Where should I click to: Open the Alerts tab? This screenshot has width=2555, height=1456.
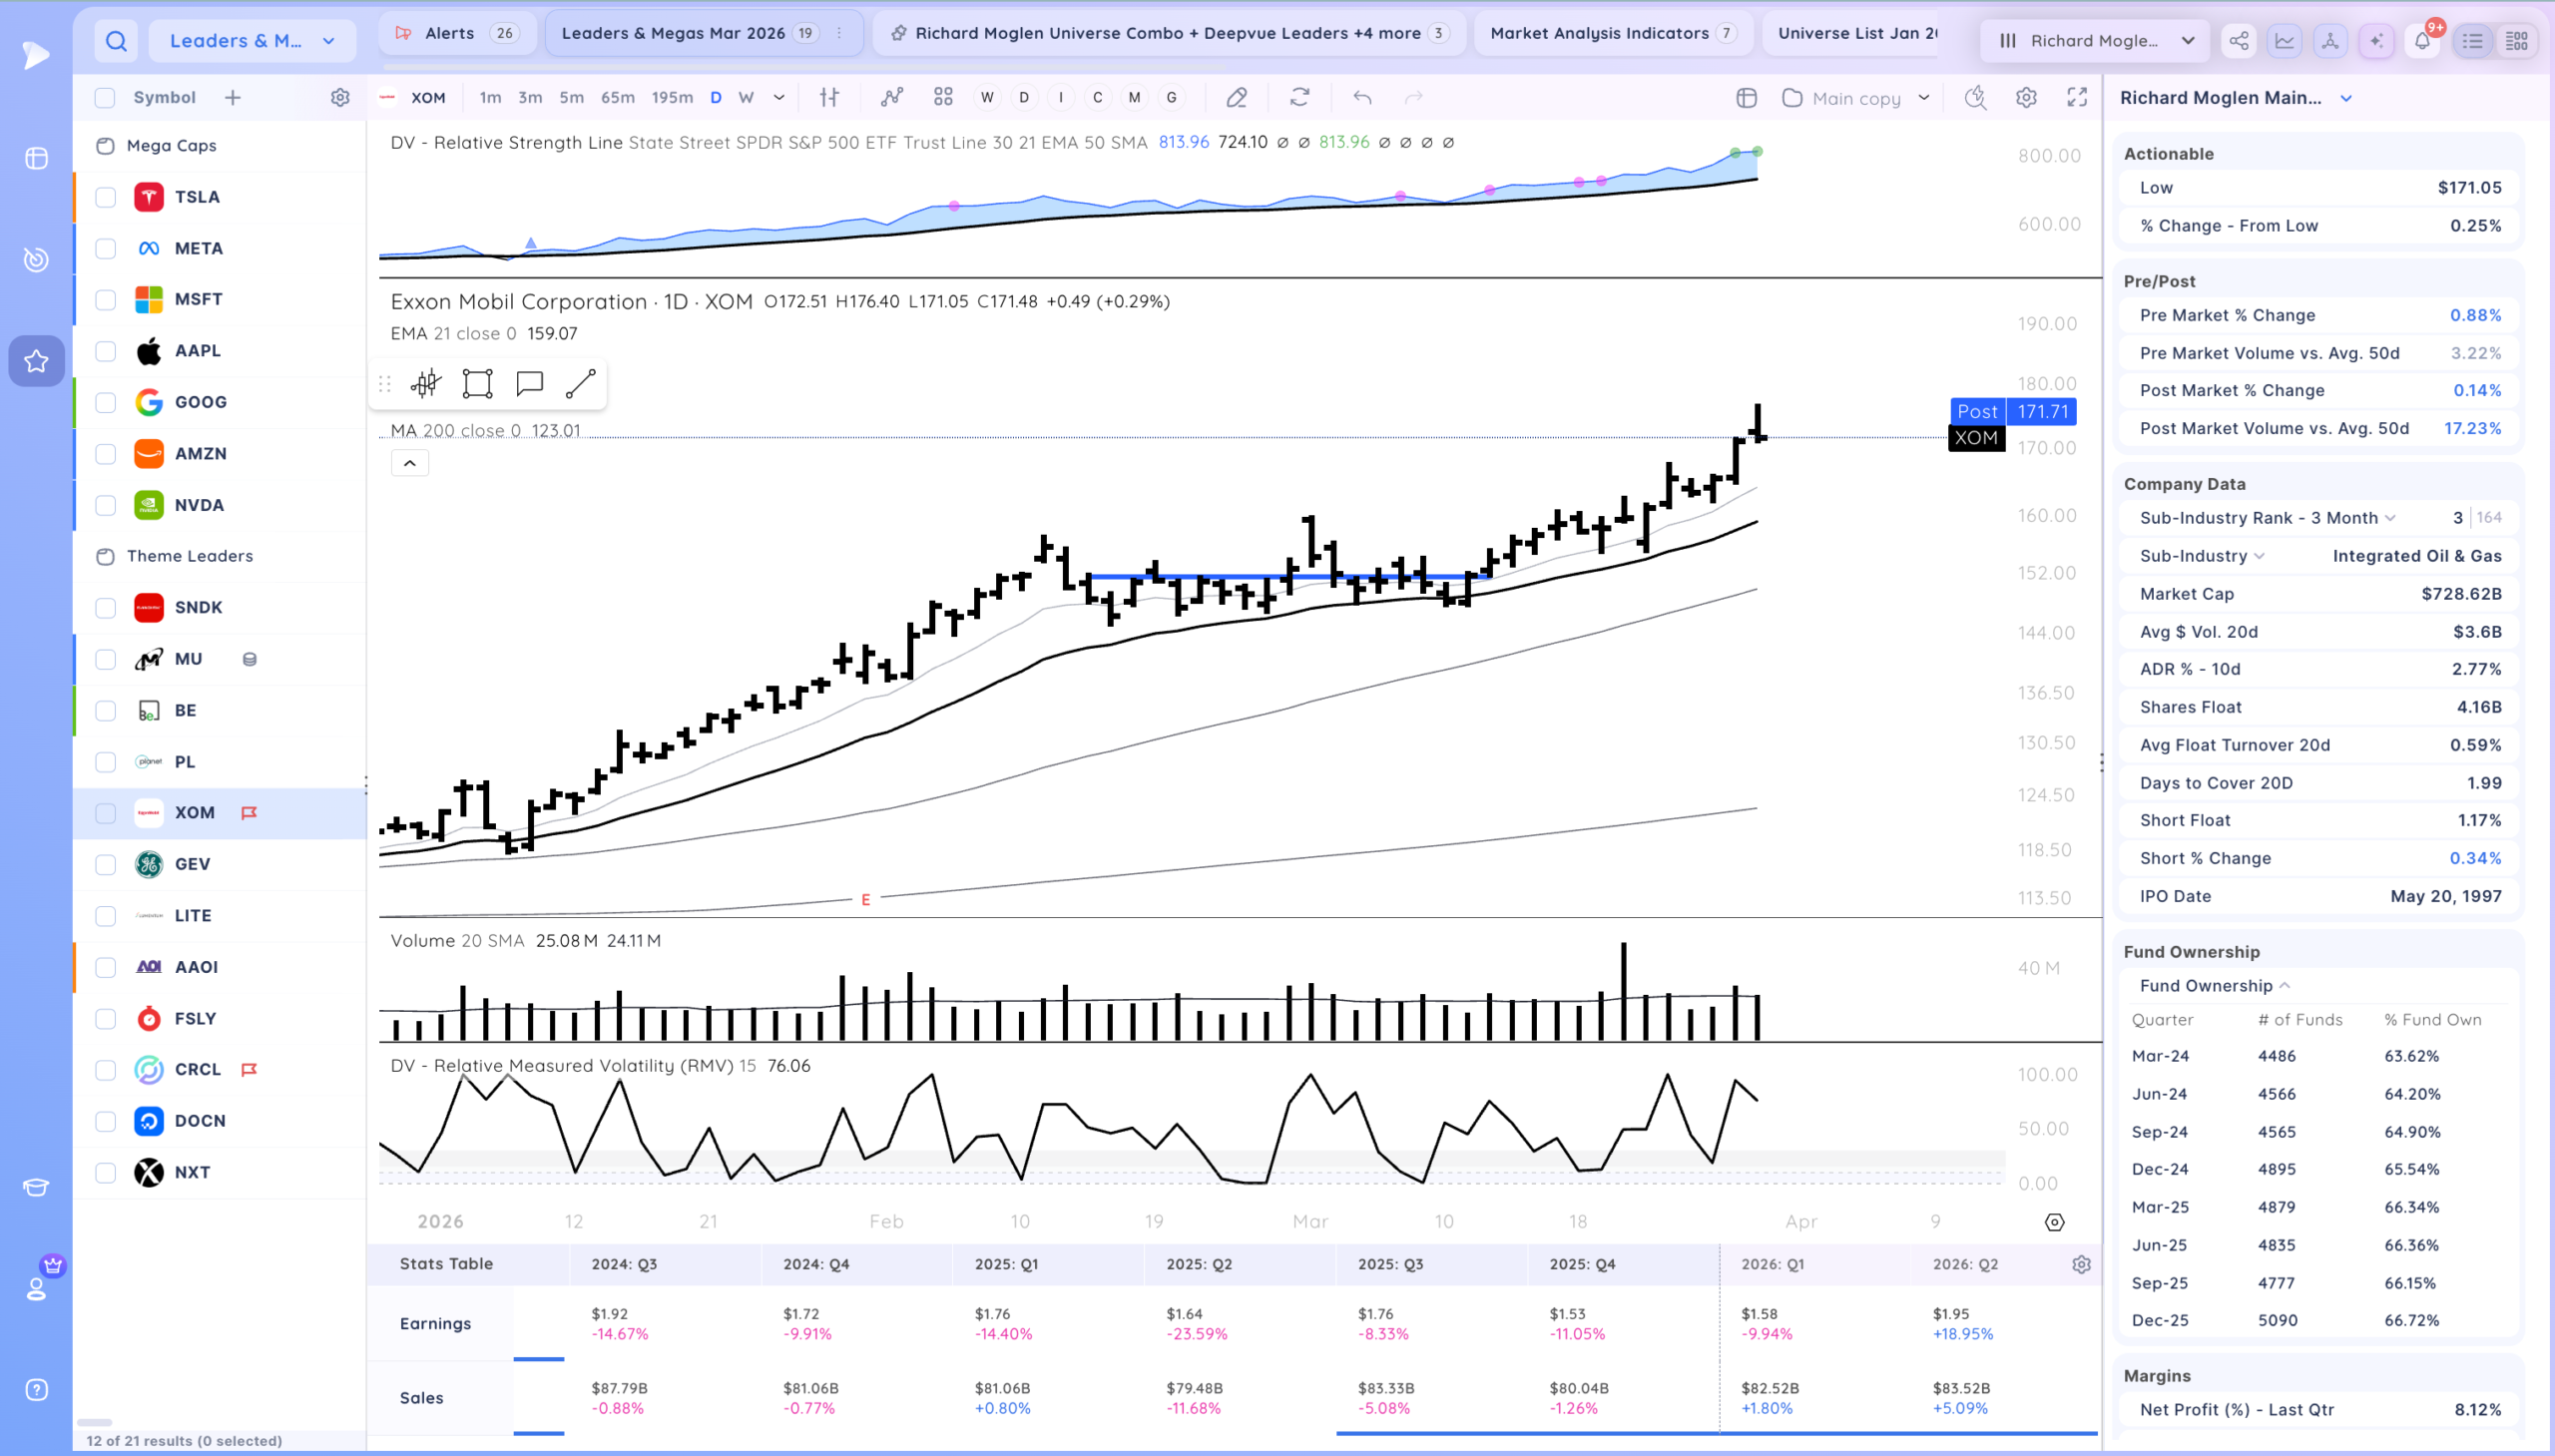coord(458,33)
